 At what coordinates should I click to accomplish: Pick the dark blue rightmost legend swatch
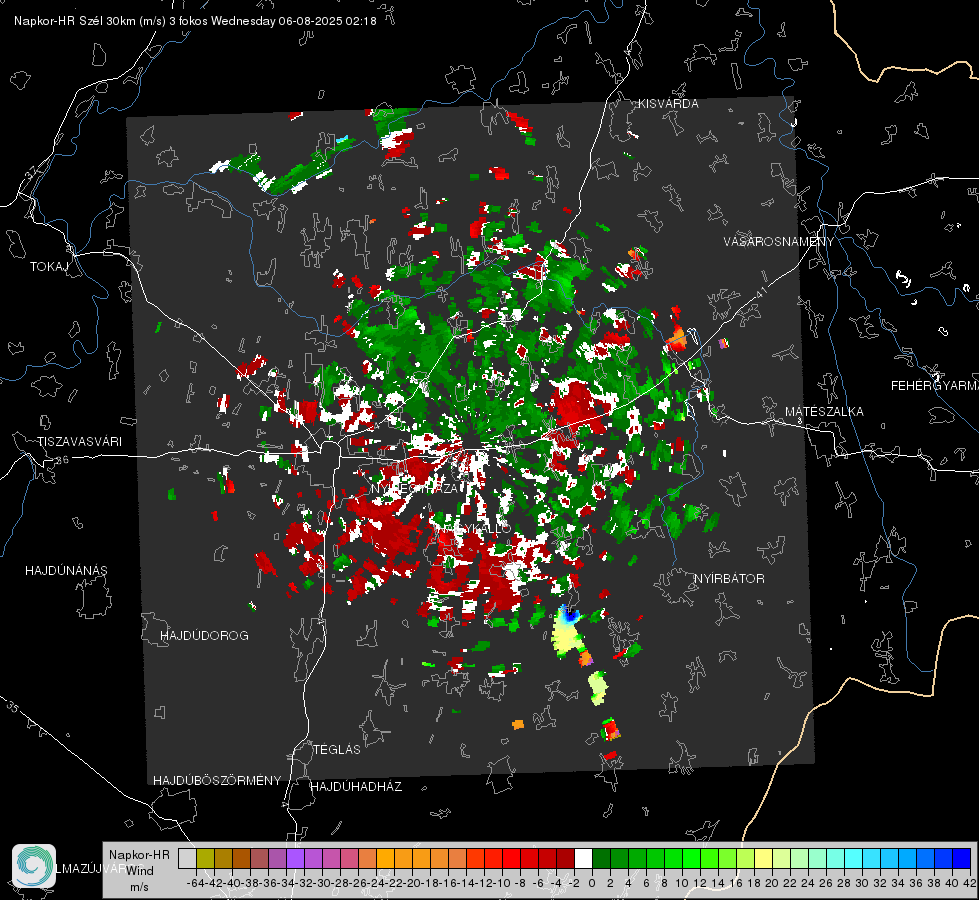point(962,858)
